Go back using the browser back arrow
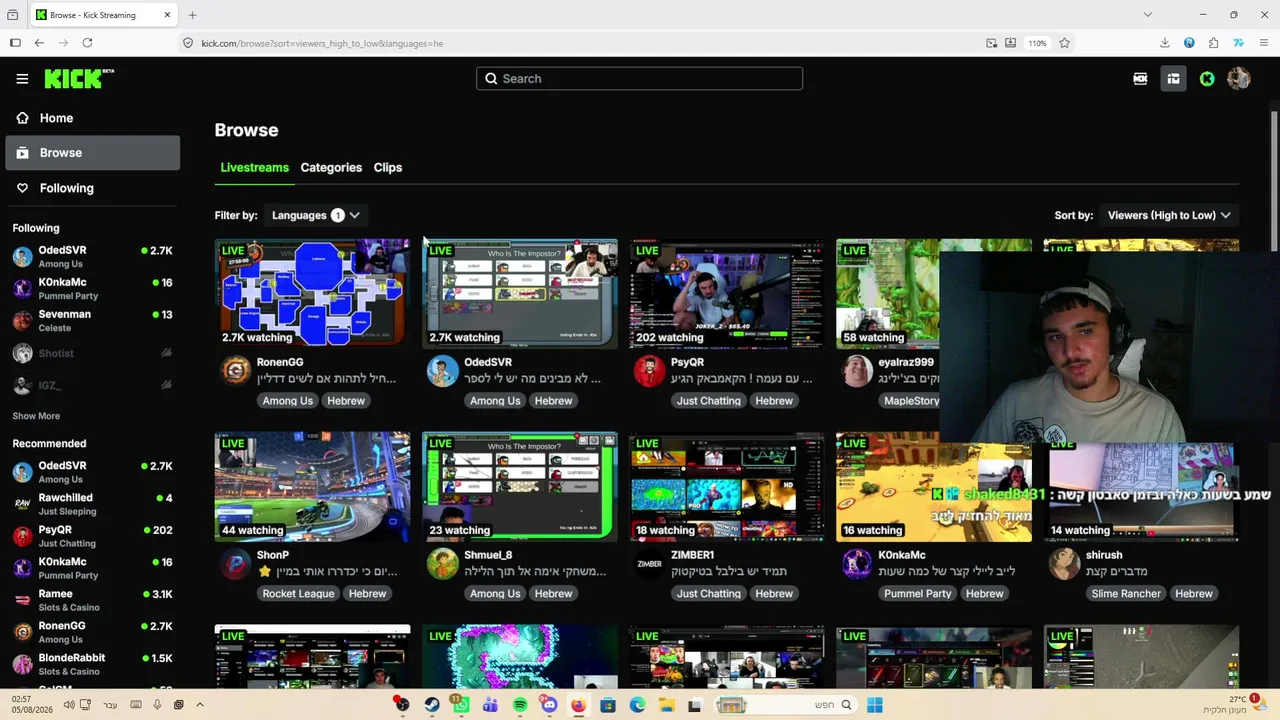Image resolution: width=1280 pixels, height=720 pixels. coord(39,43)
